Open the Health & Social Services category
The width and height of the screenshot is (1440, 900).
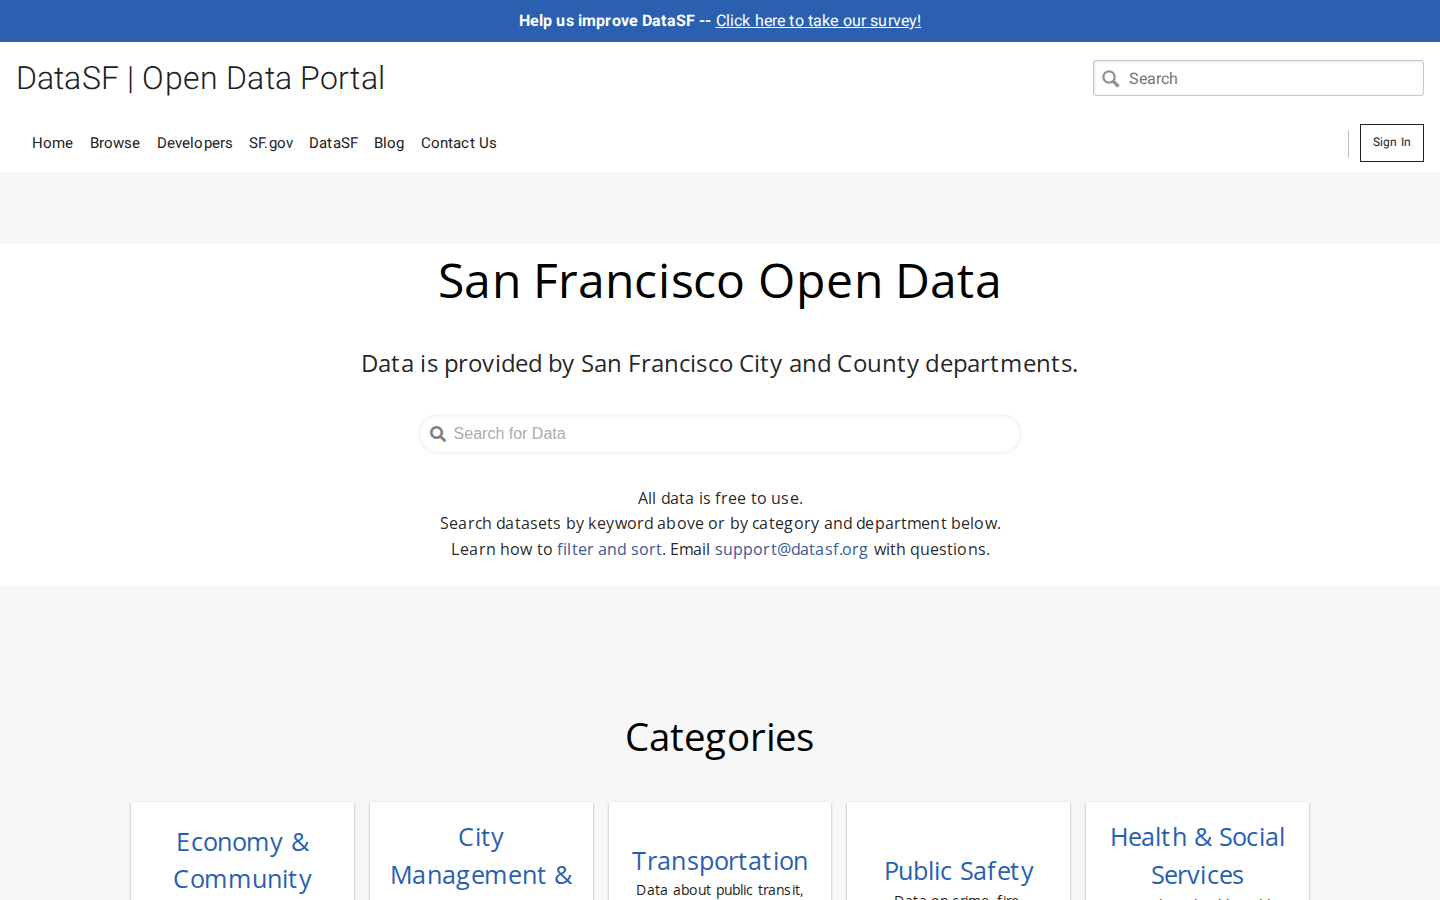1197,856
